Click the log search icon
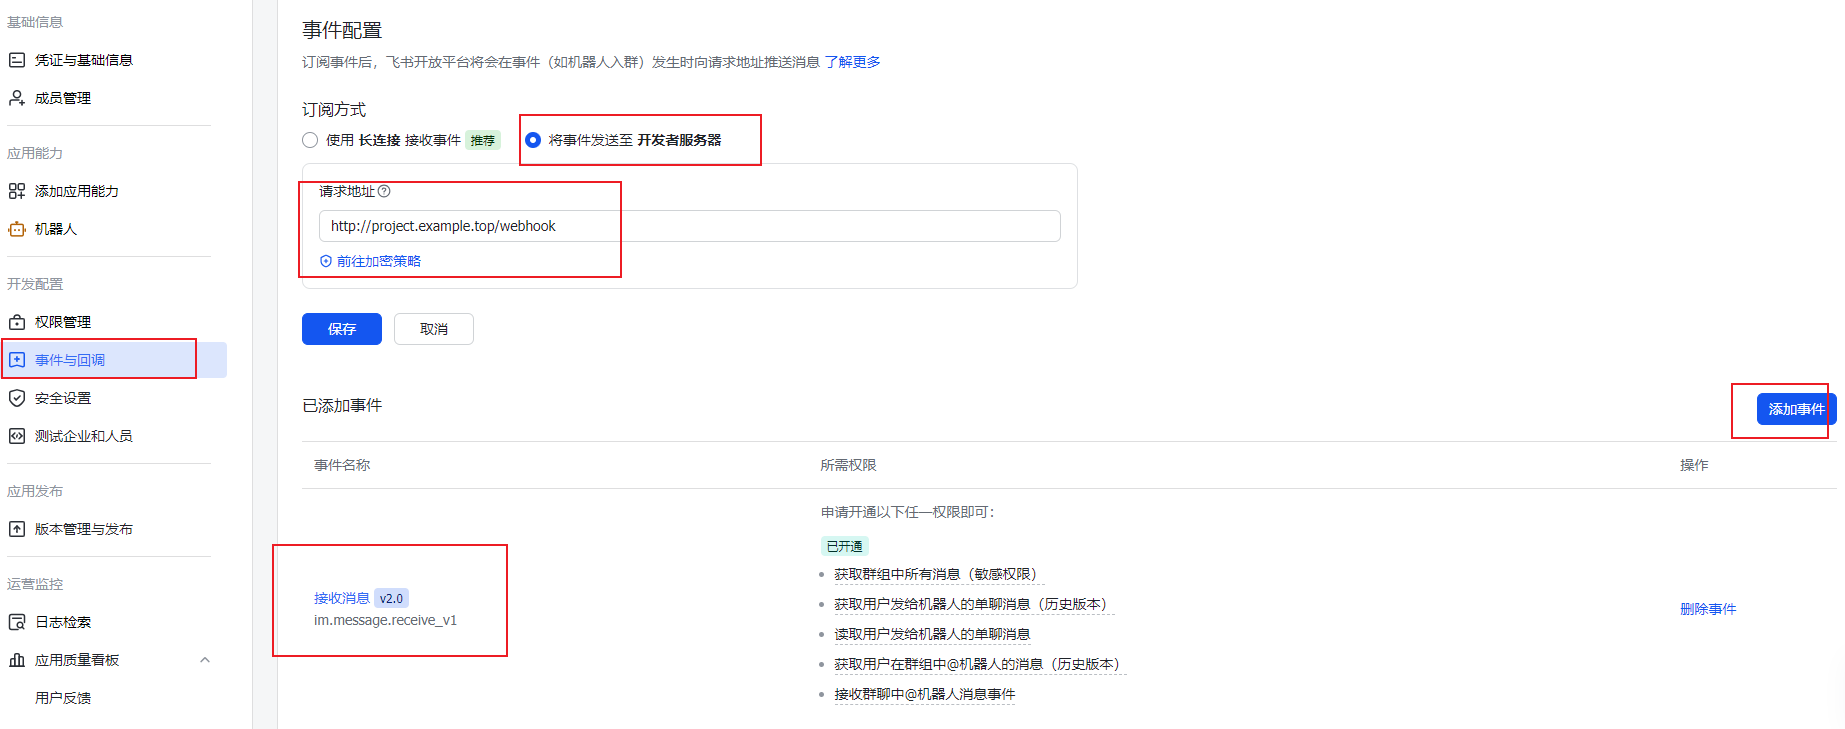Image resolution: width=1845 pixels, height=729 pixels. (17, 622)
